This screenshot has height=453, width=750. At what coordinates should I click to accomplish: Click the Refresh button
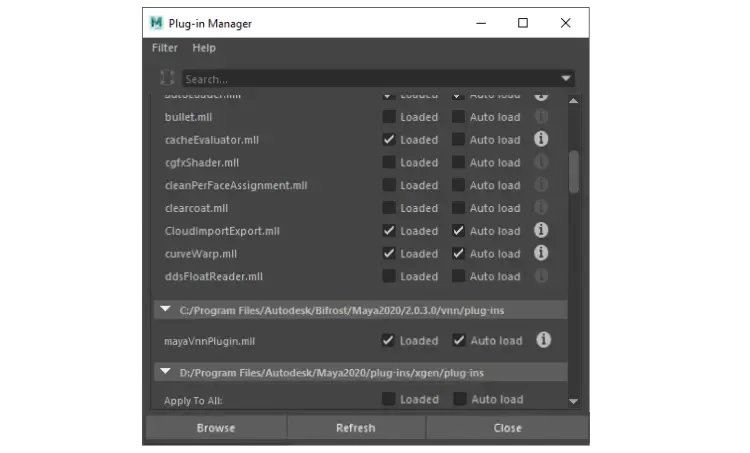click(x=356, y=428)
